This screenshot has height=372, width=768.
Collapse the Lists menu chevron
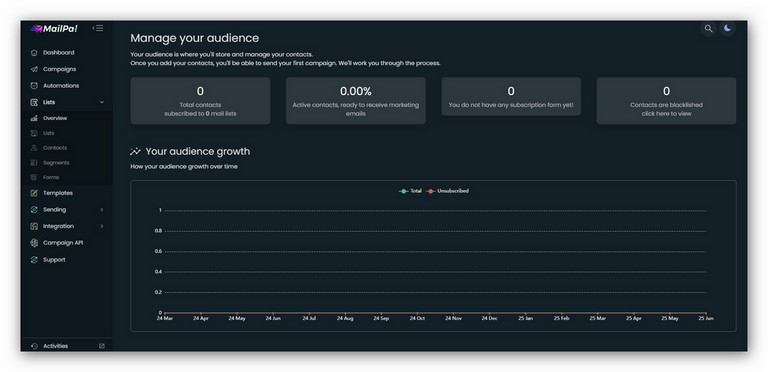[x=102, y=102]
